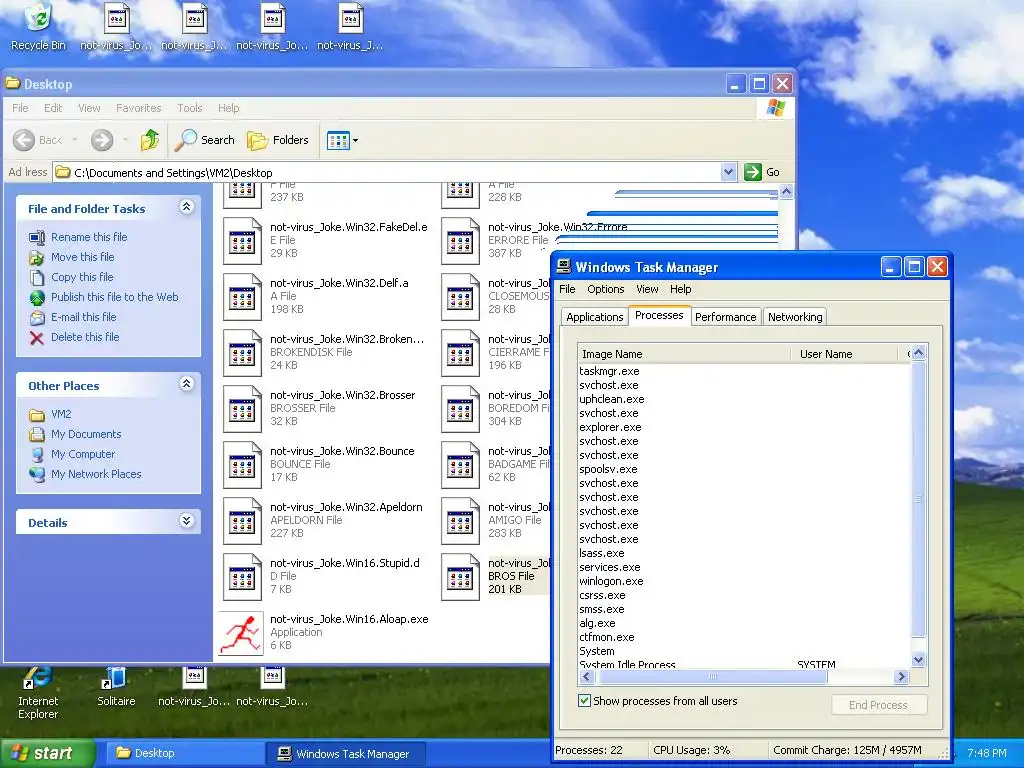Select uphclean.exe process row

point(744,399)
